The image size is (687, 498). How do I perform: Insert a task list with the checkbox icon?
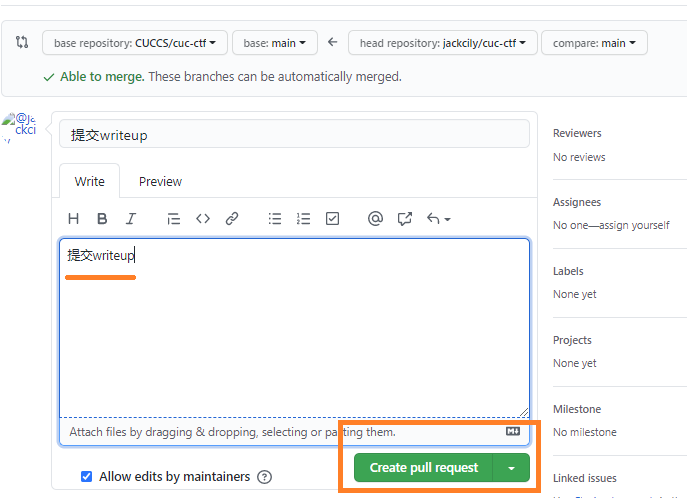[x=333, y=219]
